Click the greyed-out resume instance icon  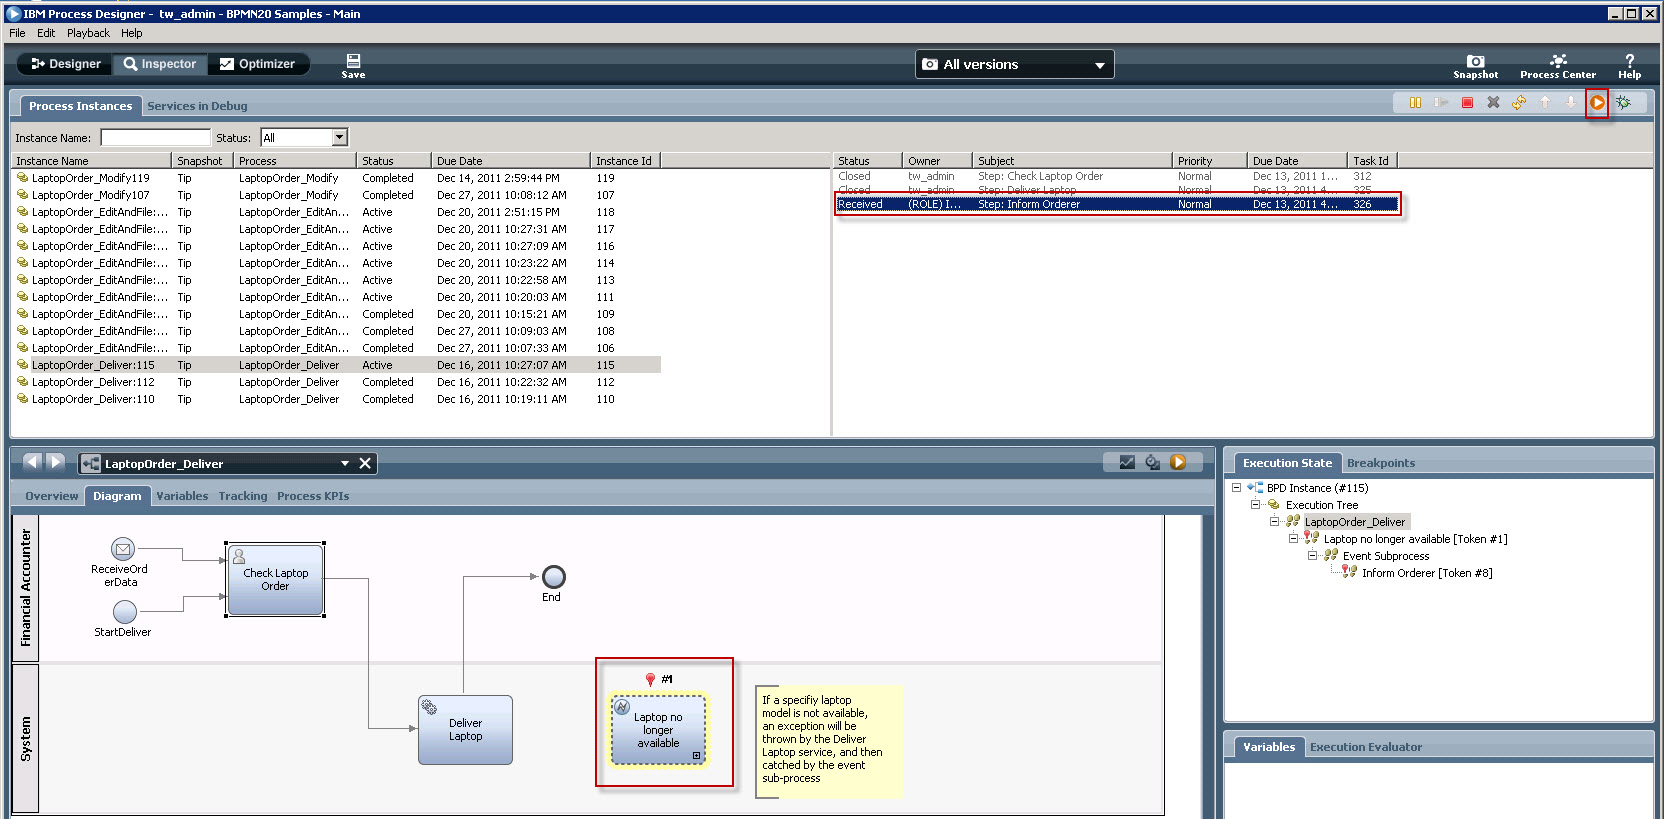[x=1441, y=102]
